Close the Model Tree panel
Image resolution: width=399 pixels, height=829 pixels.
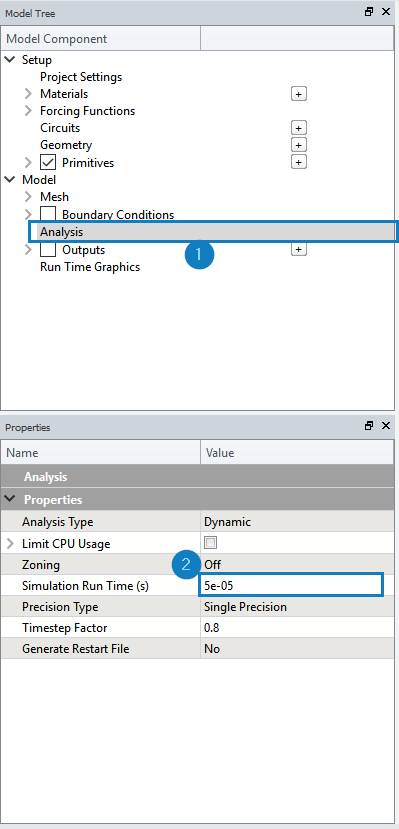[385, 12]
